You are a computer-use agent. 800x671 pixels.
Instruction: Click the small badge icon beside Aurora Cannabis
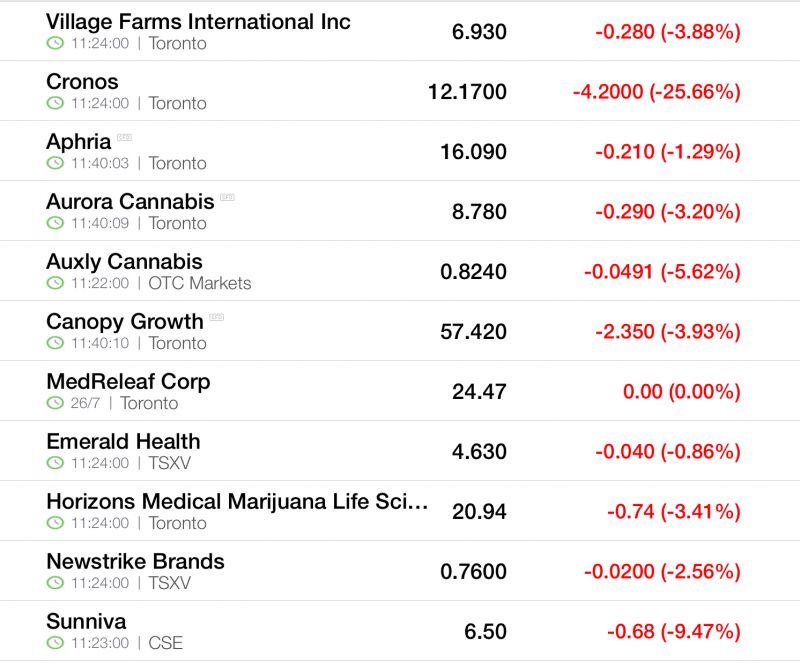[227, 197]
